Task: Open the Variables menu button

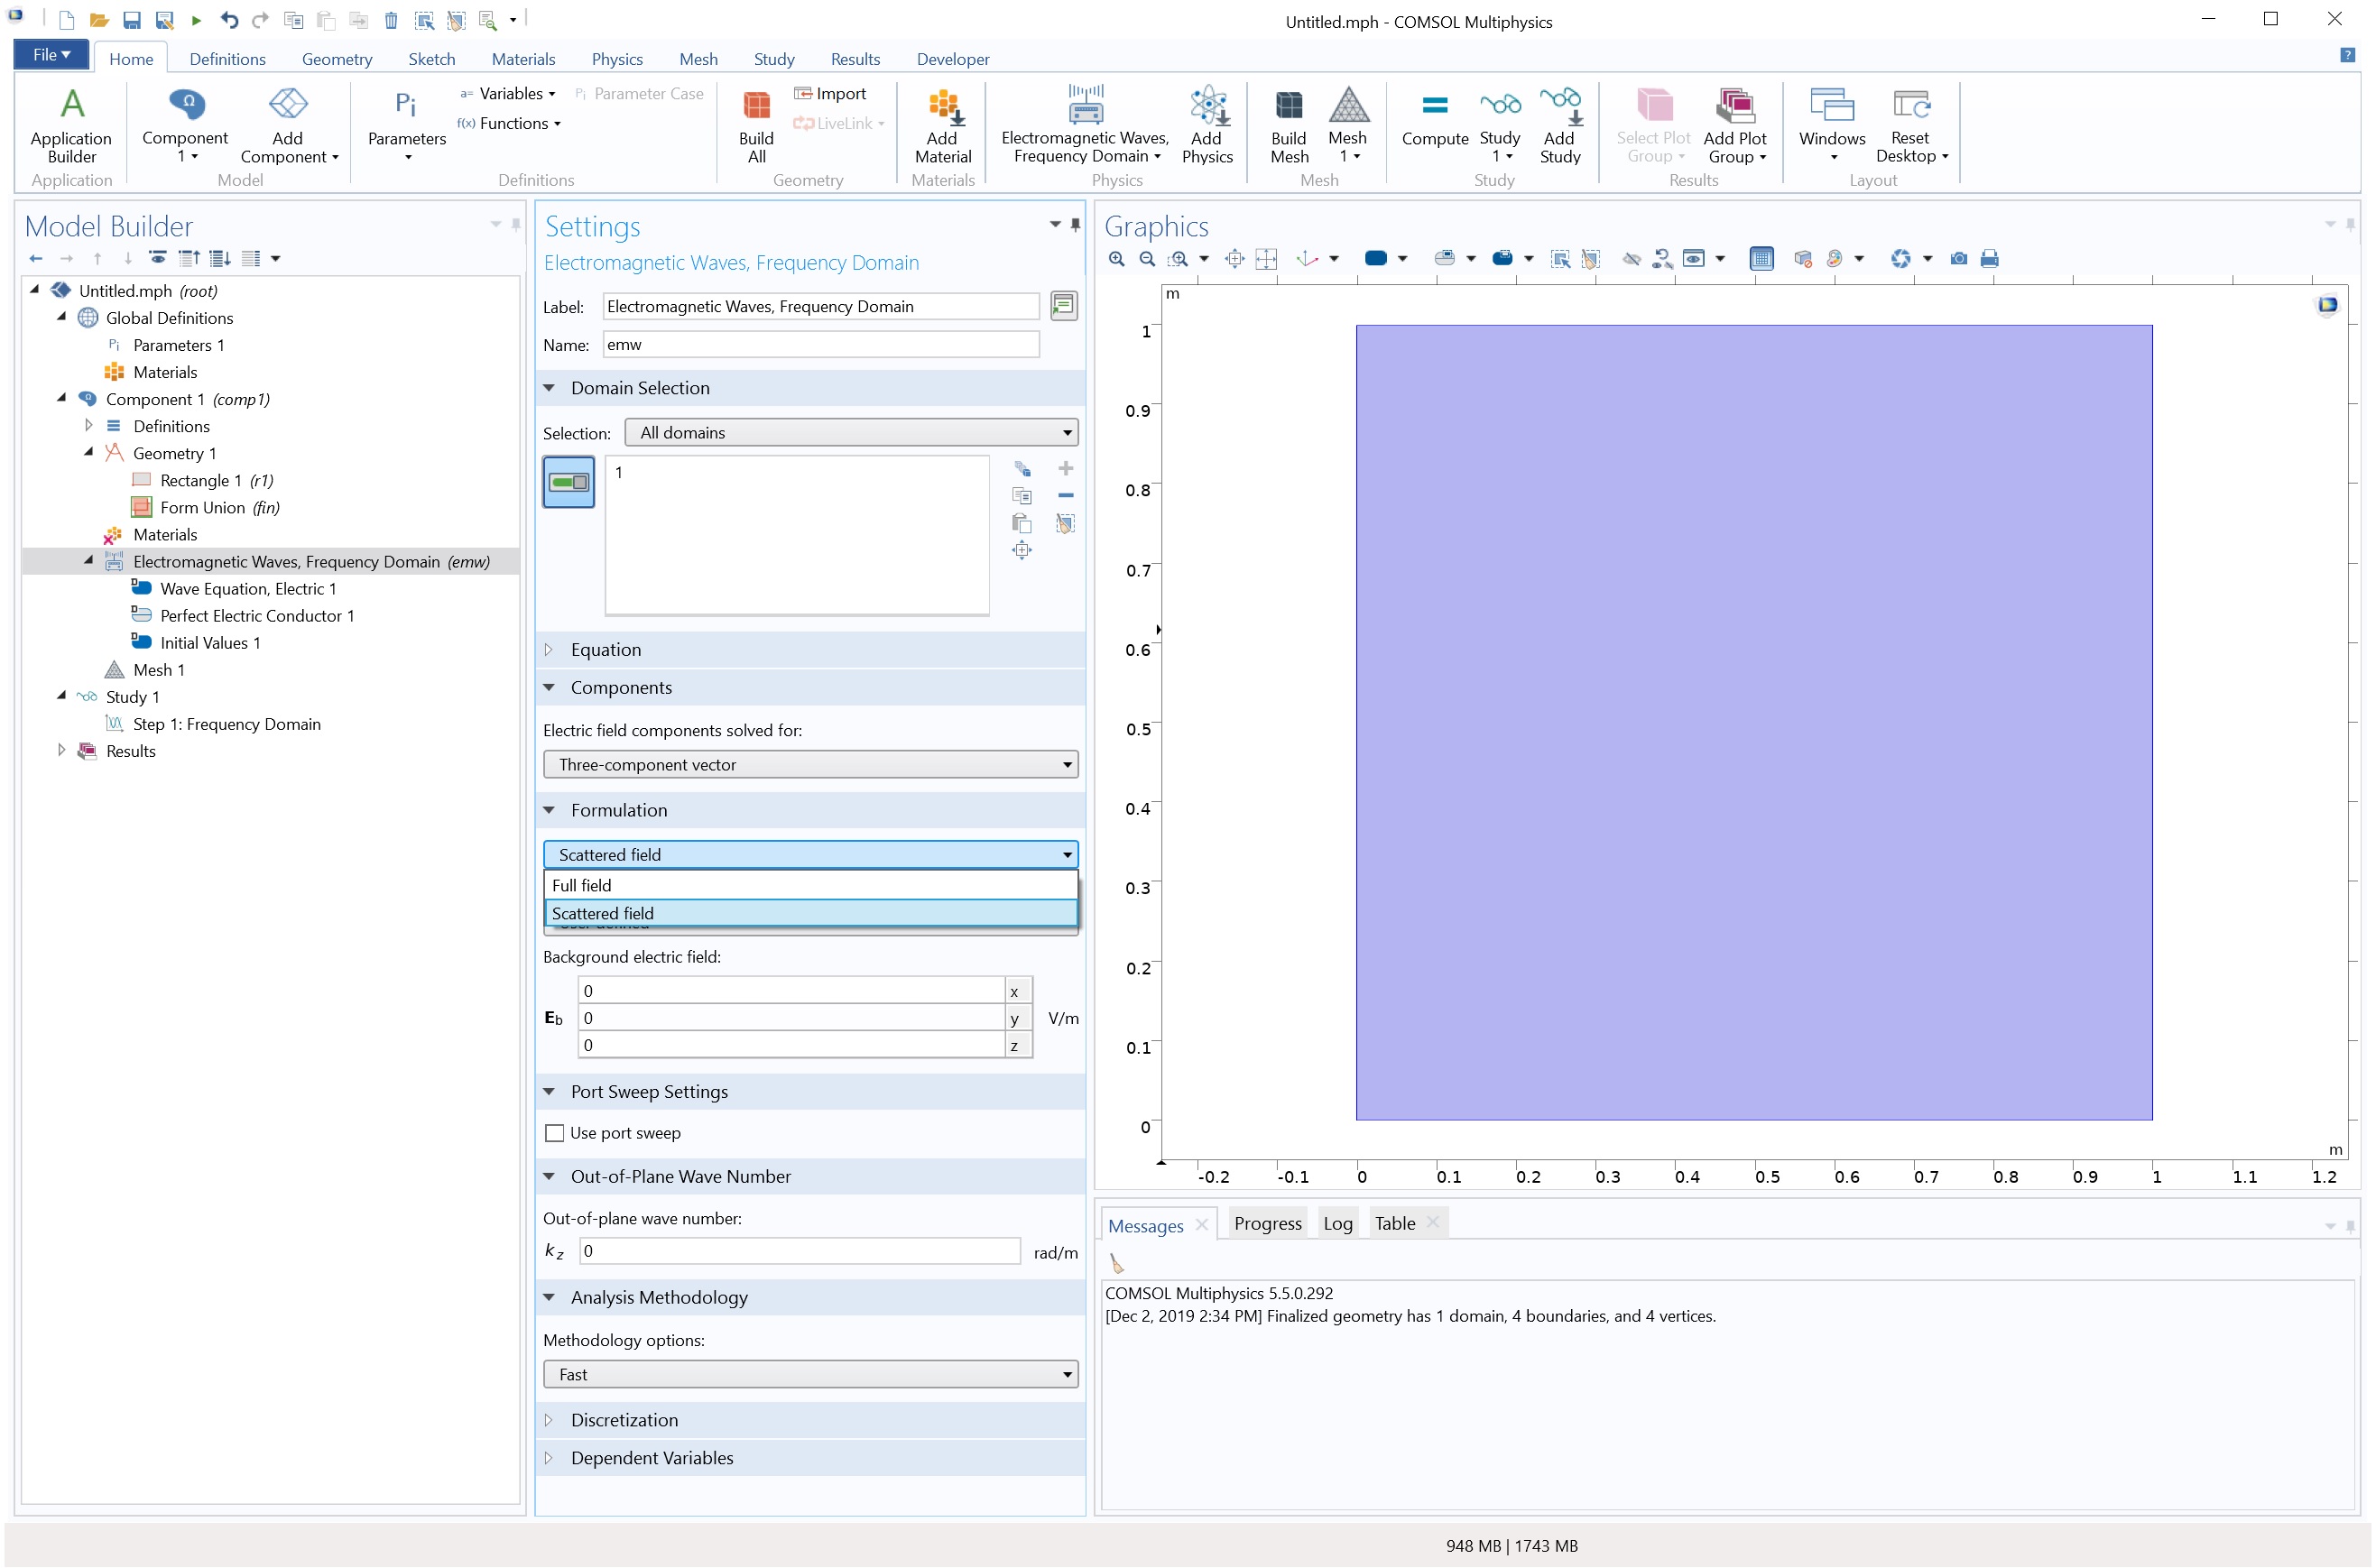Action: pyautogui.click(x=509, y=93)
